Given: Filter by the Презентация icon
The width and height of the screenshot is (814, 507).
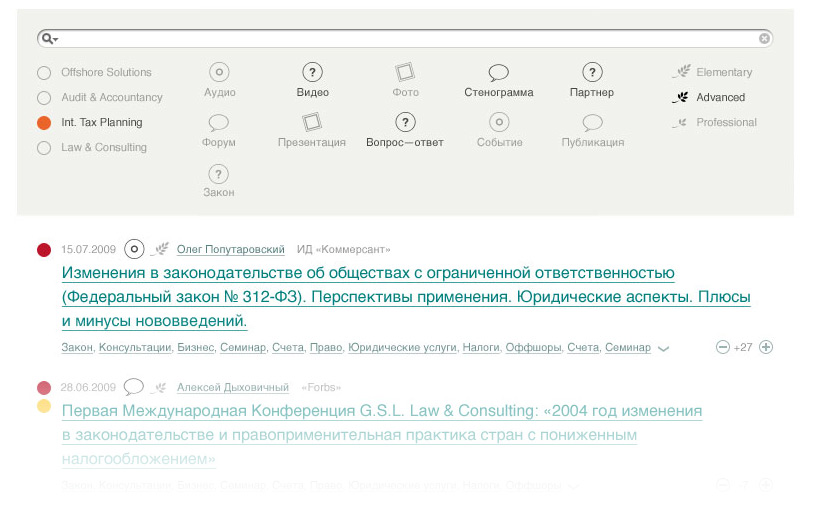Looking at the screenshot, I should click(x=312, y=122).
